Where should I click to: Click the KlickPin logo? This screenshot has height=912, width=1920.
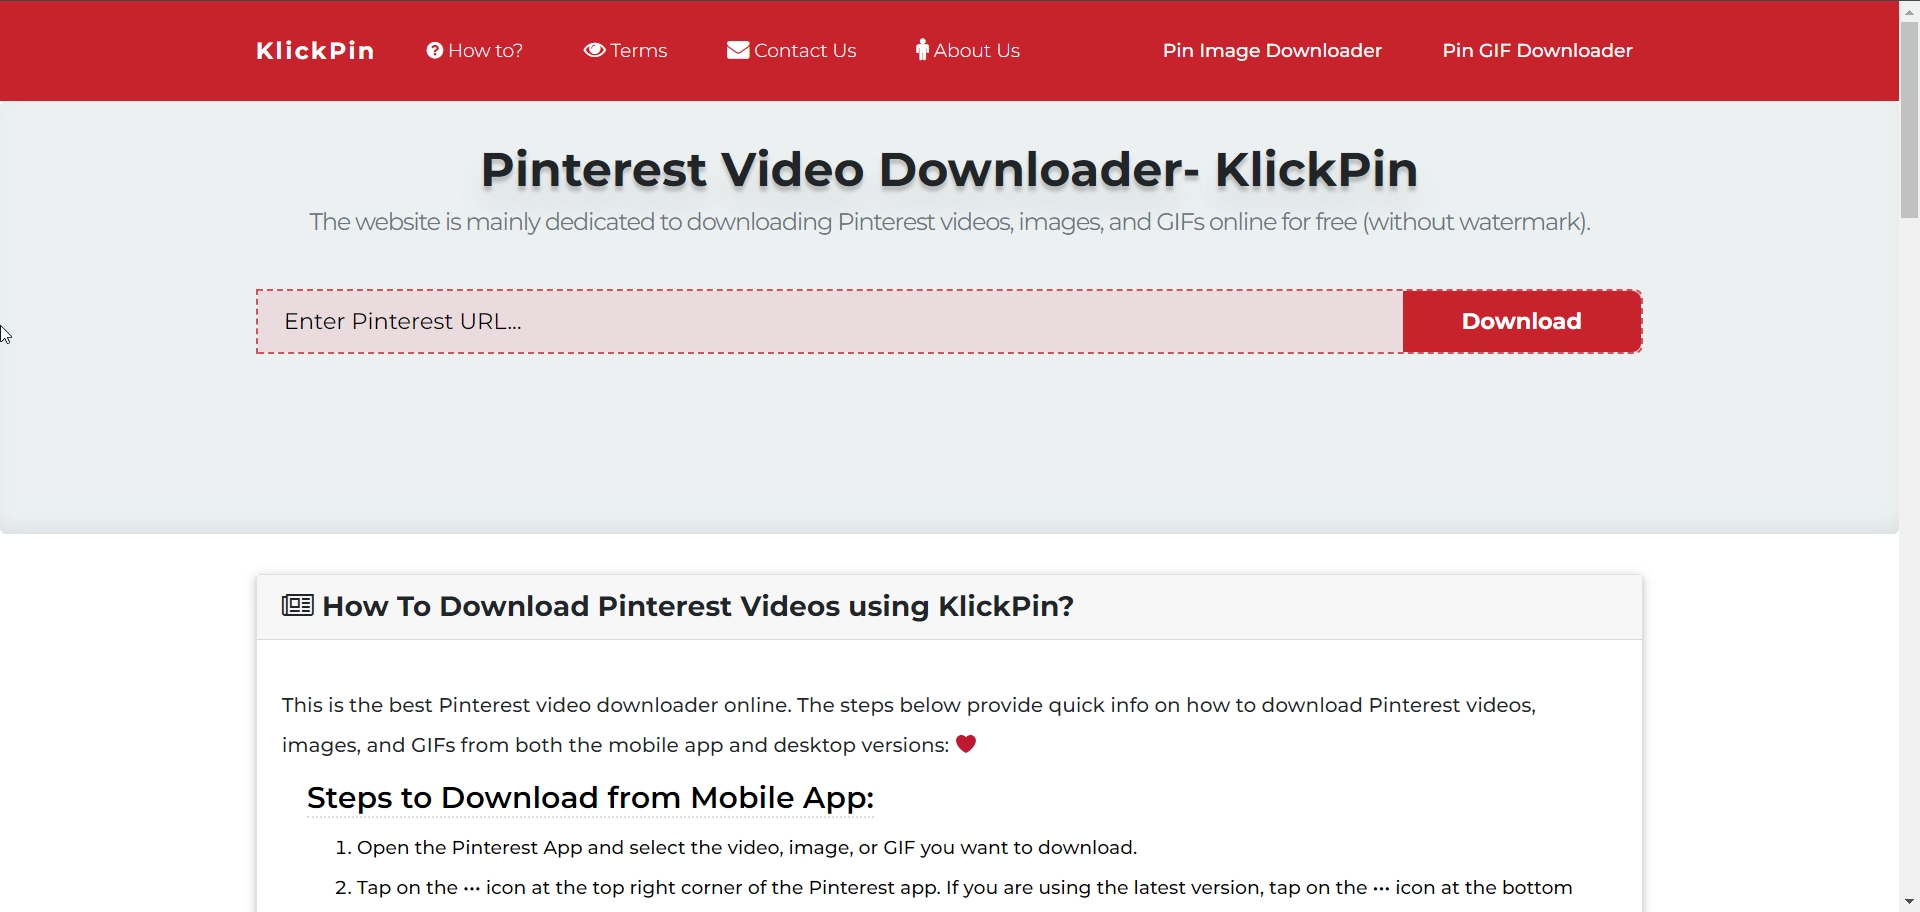pos(315,49)
